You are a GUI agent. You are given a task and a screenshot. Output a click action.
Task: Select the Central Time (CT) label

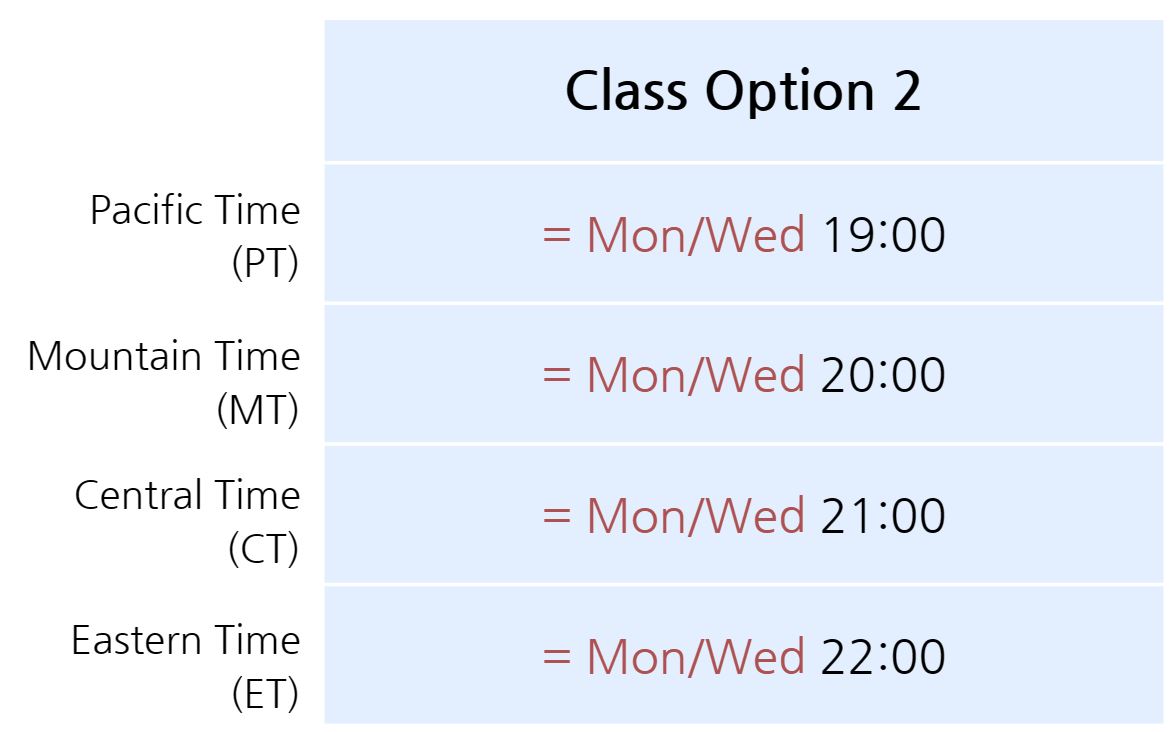(187, 522)
